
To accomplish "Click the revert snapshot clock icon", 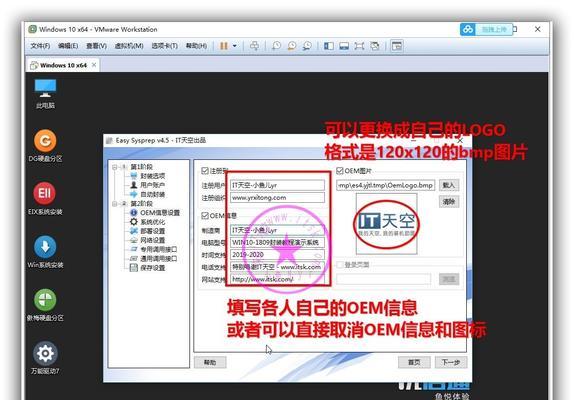I will pos(292,46).
